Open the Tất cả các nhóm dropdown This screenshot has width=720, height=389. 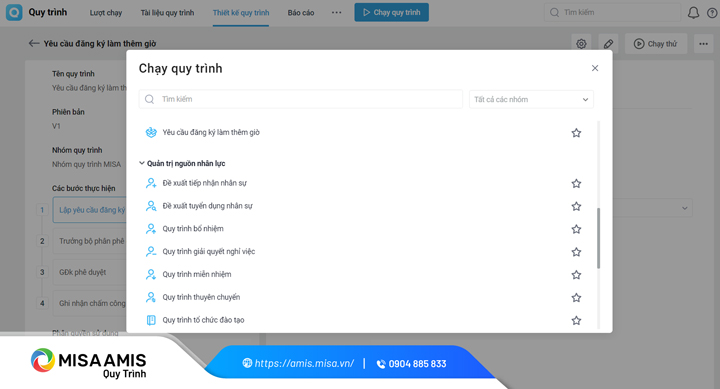pos(531,99)
